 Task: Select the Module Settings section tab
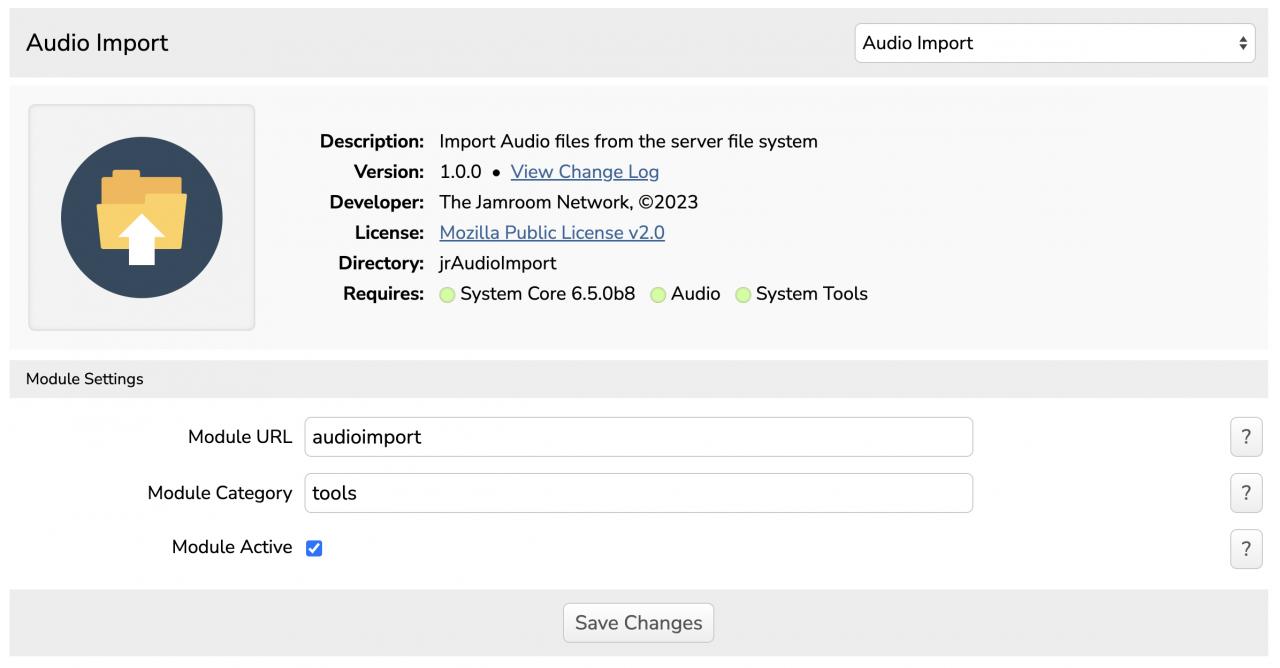pyautogui.click(x=85, y=379)
